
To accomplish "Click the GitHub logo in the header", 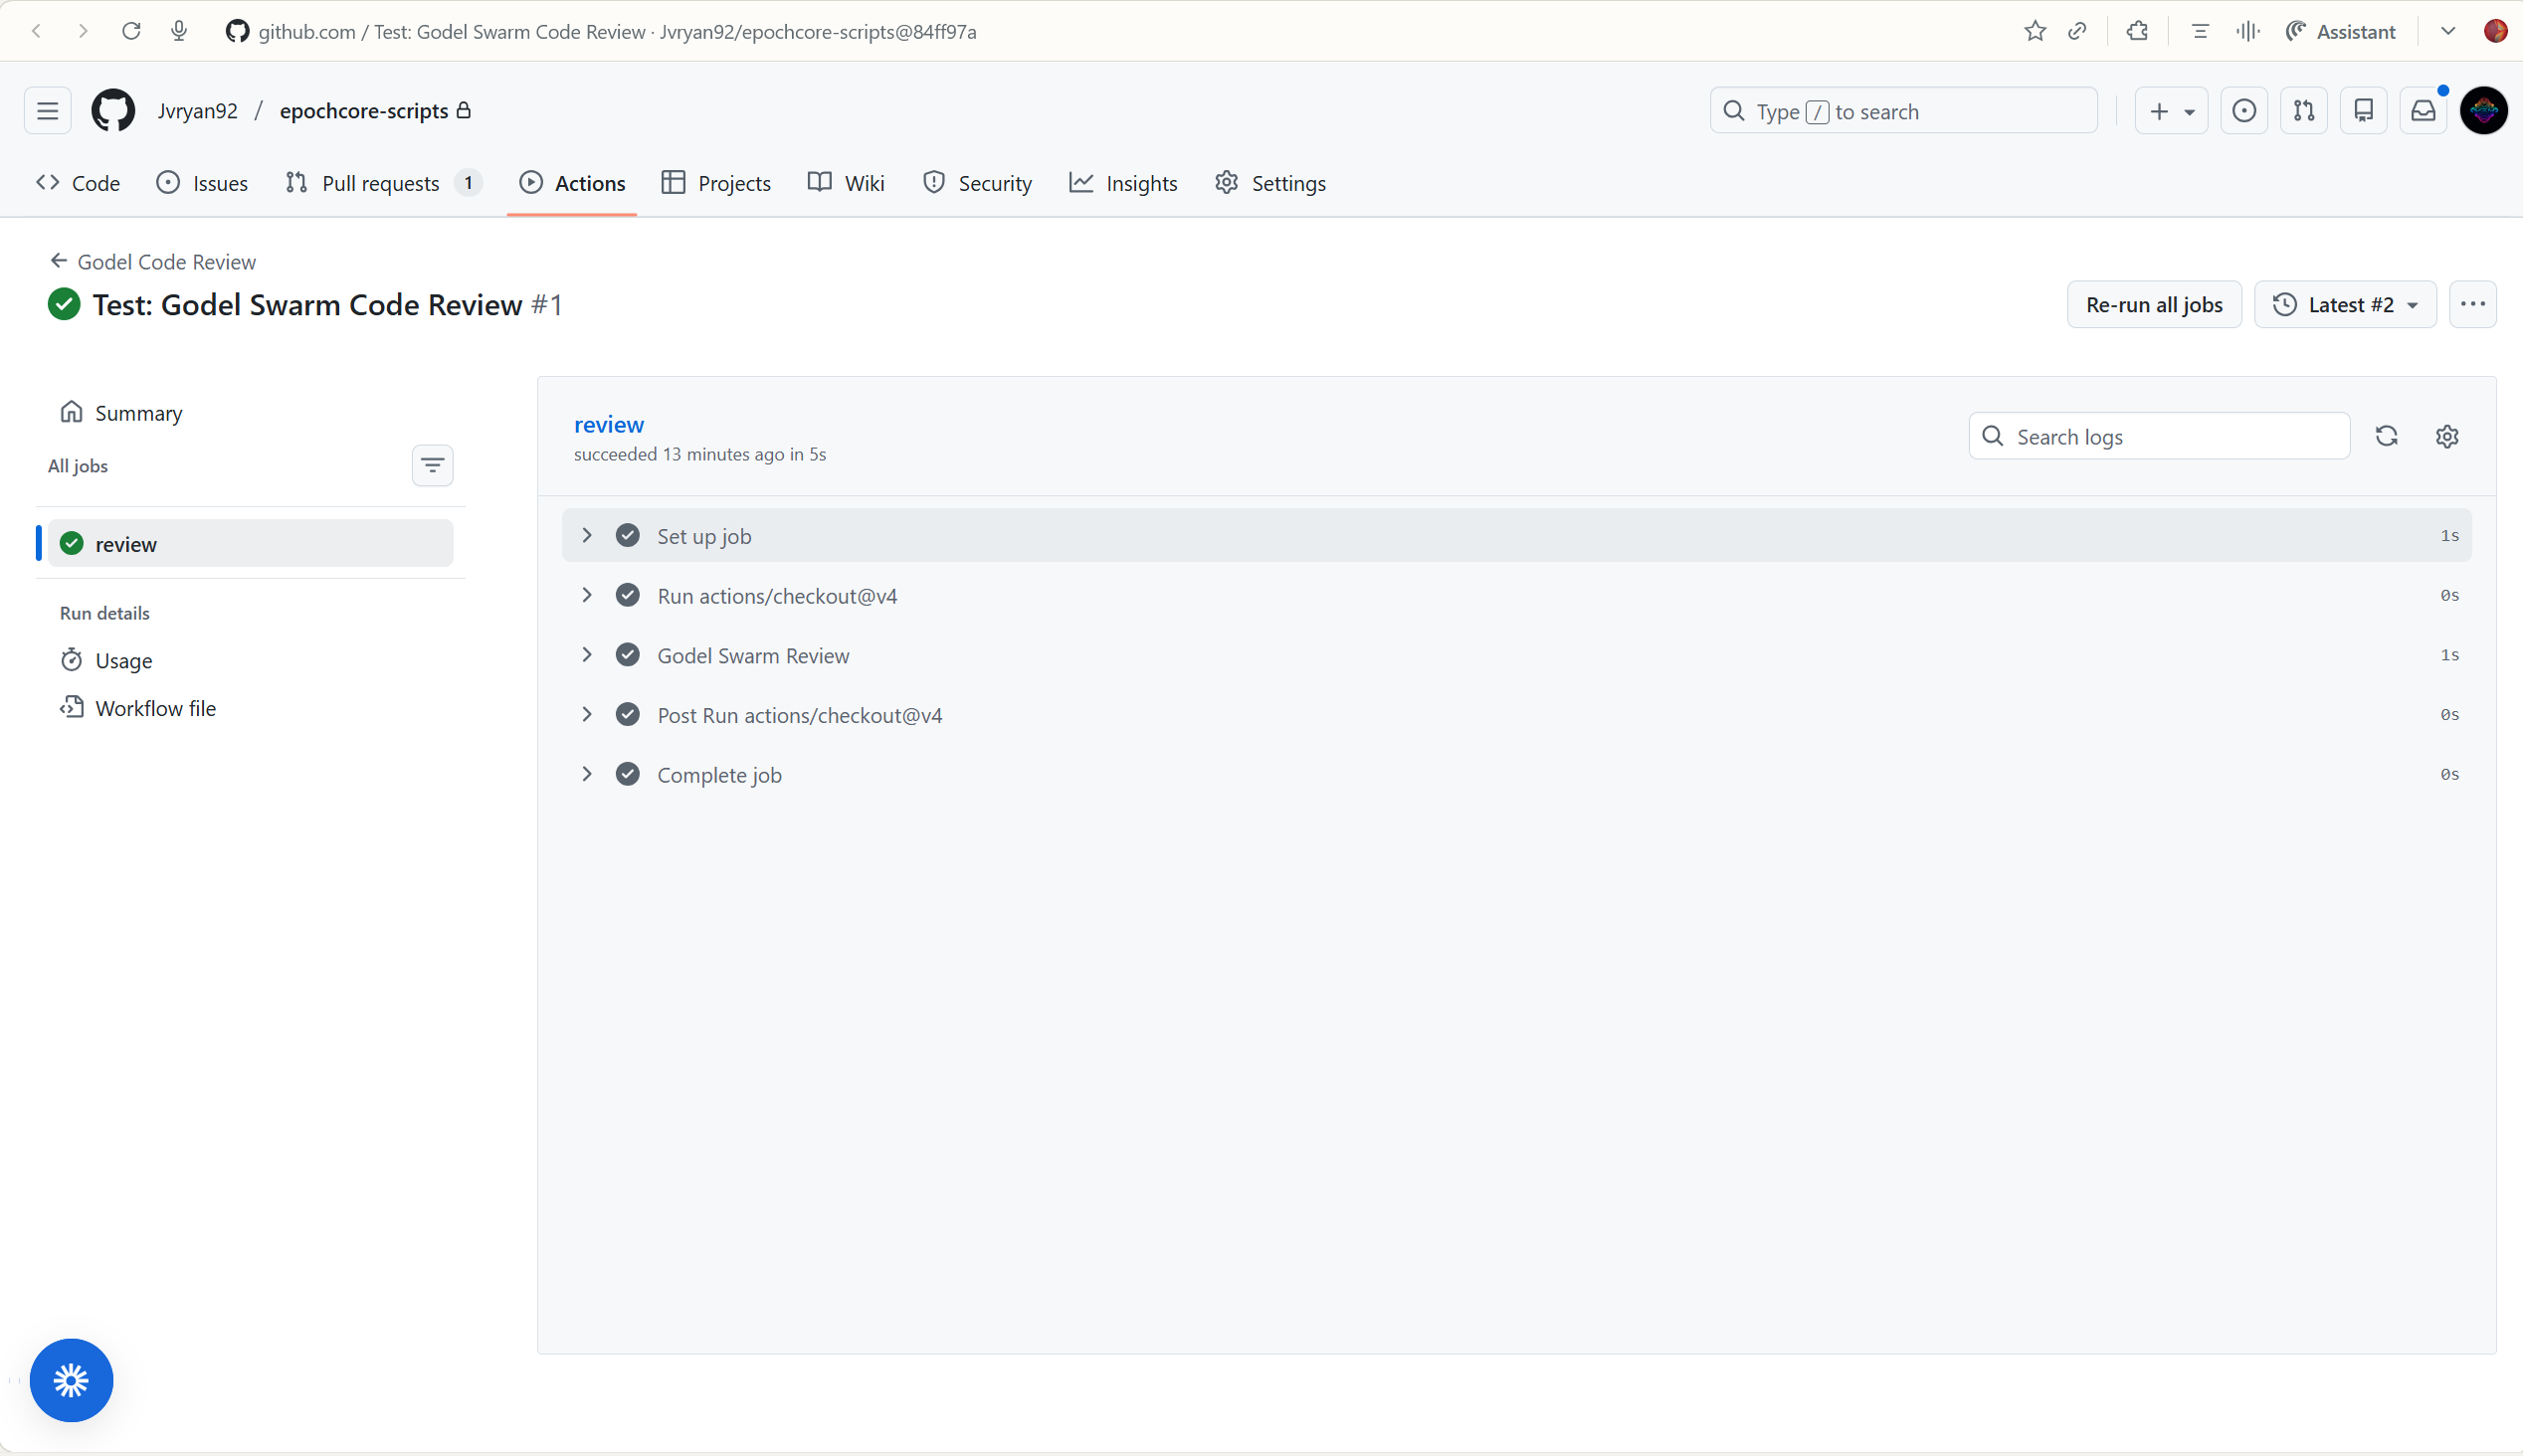I will click(x=113, y=110).
